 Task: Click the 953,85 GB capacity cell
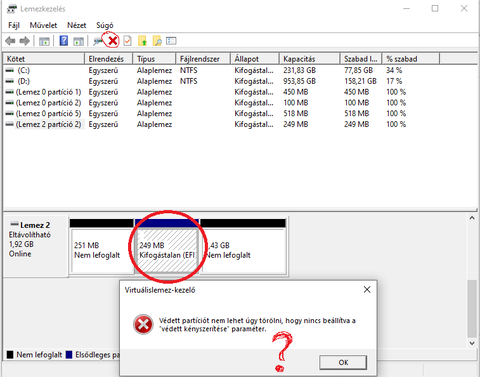pyautogui.click(x=299, y=81)
